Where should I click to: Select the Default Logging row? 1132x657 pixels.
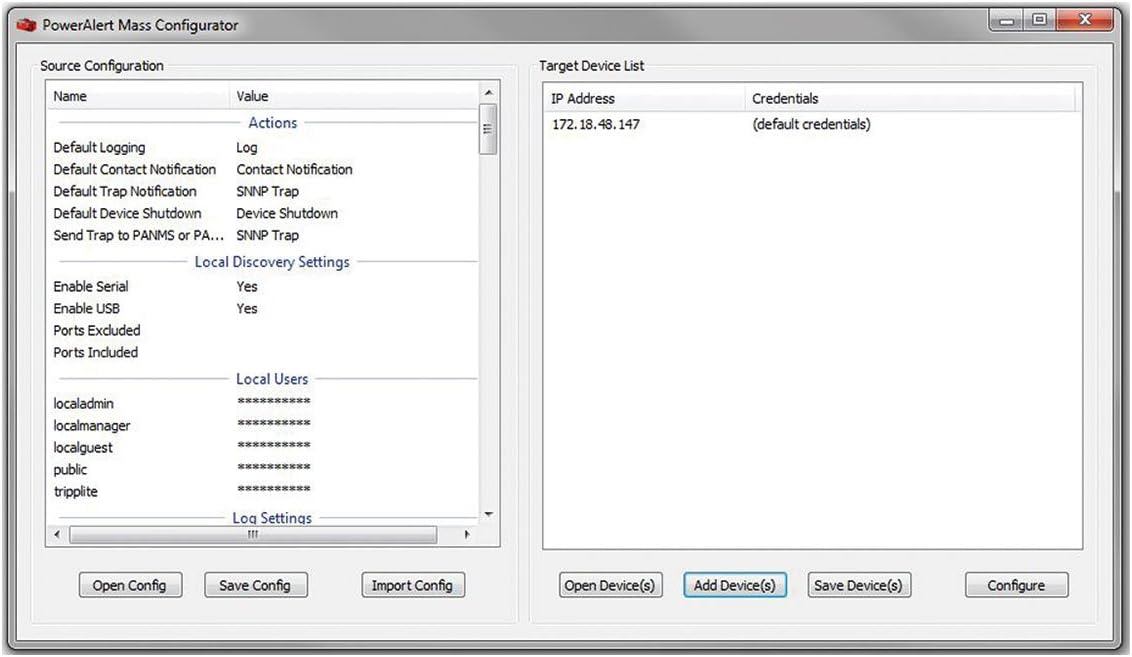click(x=263, y=147)
